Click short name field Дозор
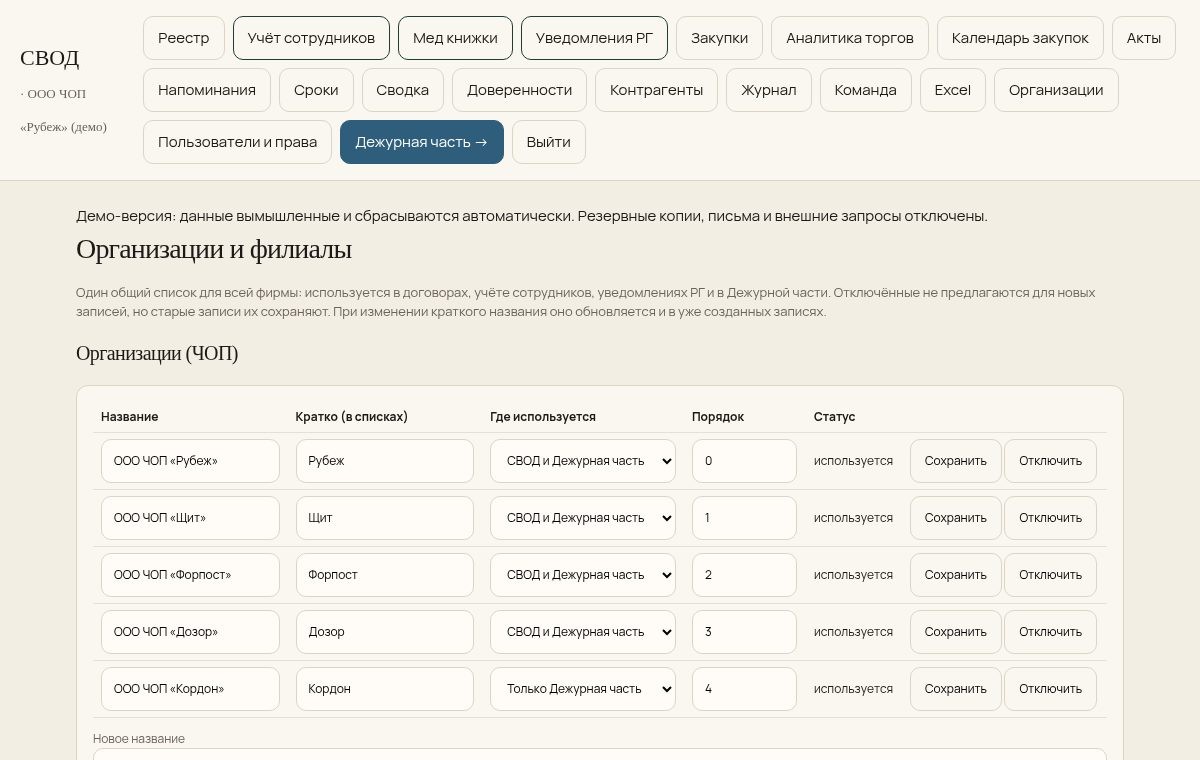The width and height of the screenshot is (1200, 760). [385, 632]
